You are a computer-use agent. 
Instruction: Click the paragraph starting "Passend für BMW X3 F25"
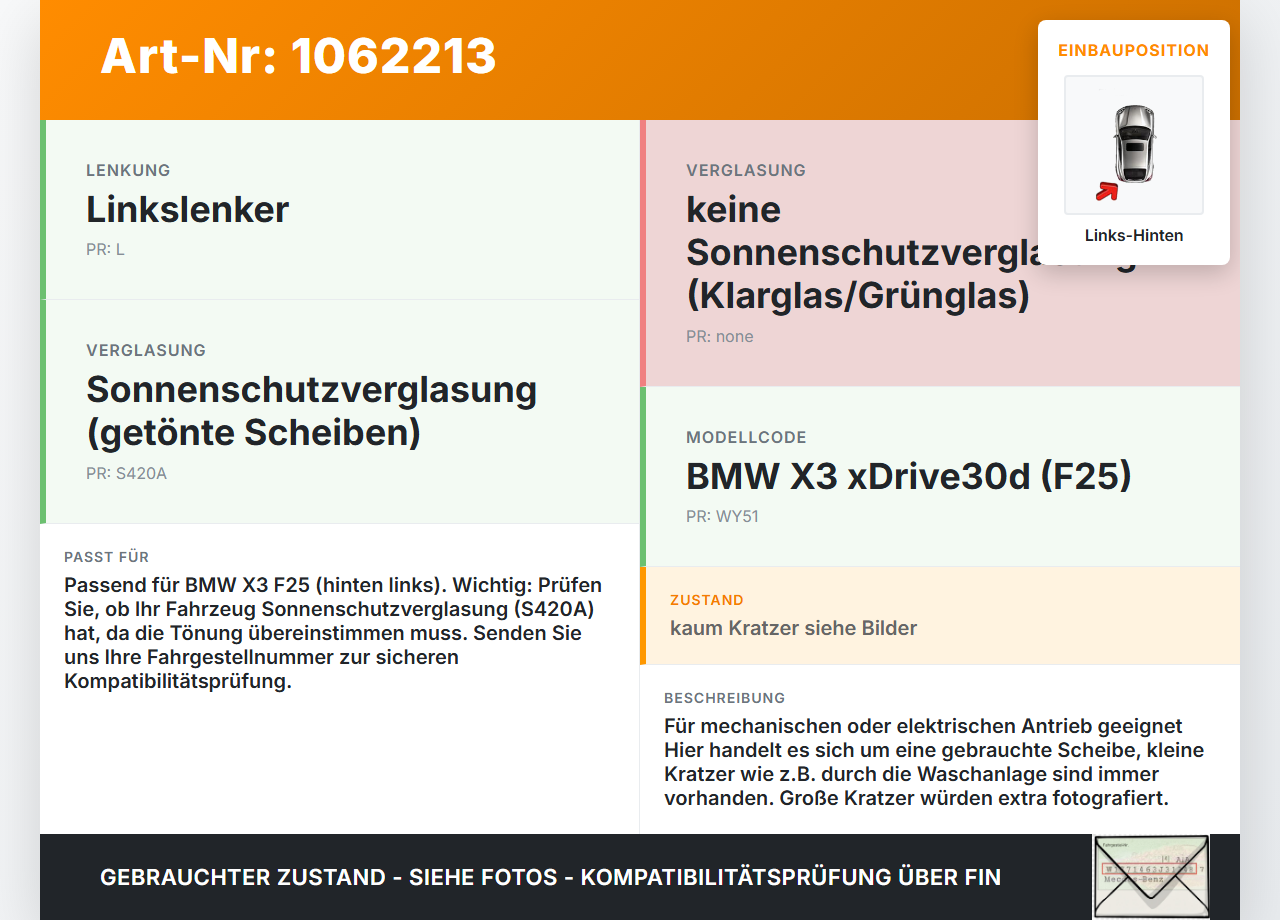coord(333,633)
